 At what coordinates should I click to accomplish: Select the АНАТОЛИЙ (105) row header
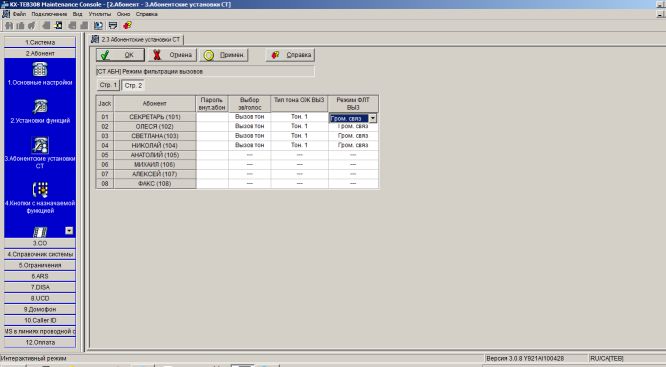(155, 155)
